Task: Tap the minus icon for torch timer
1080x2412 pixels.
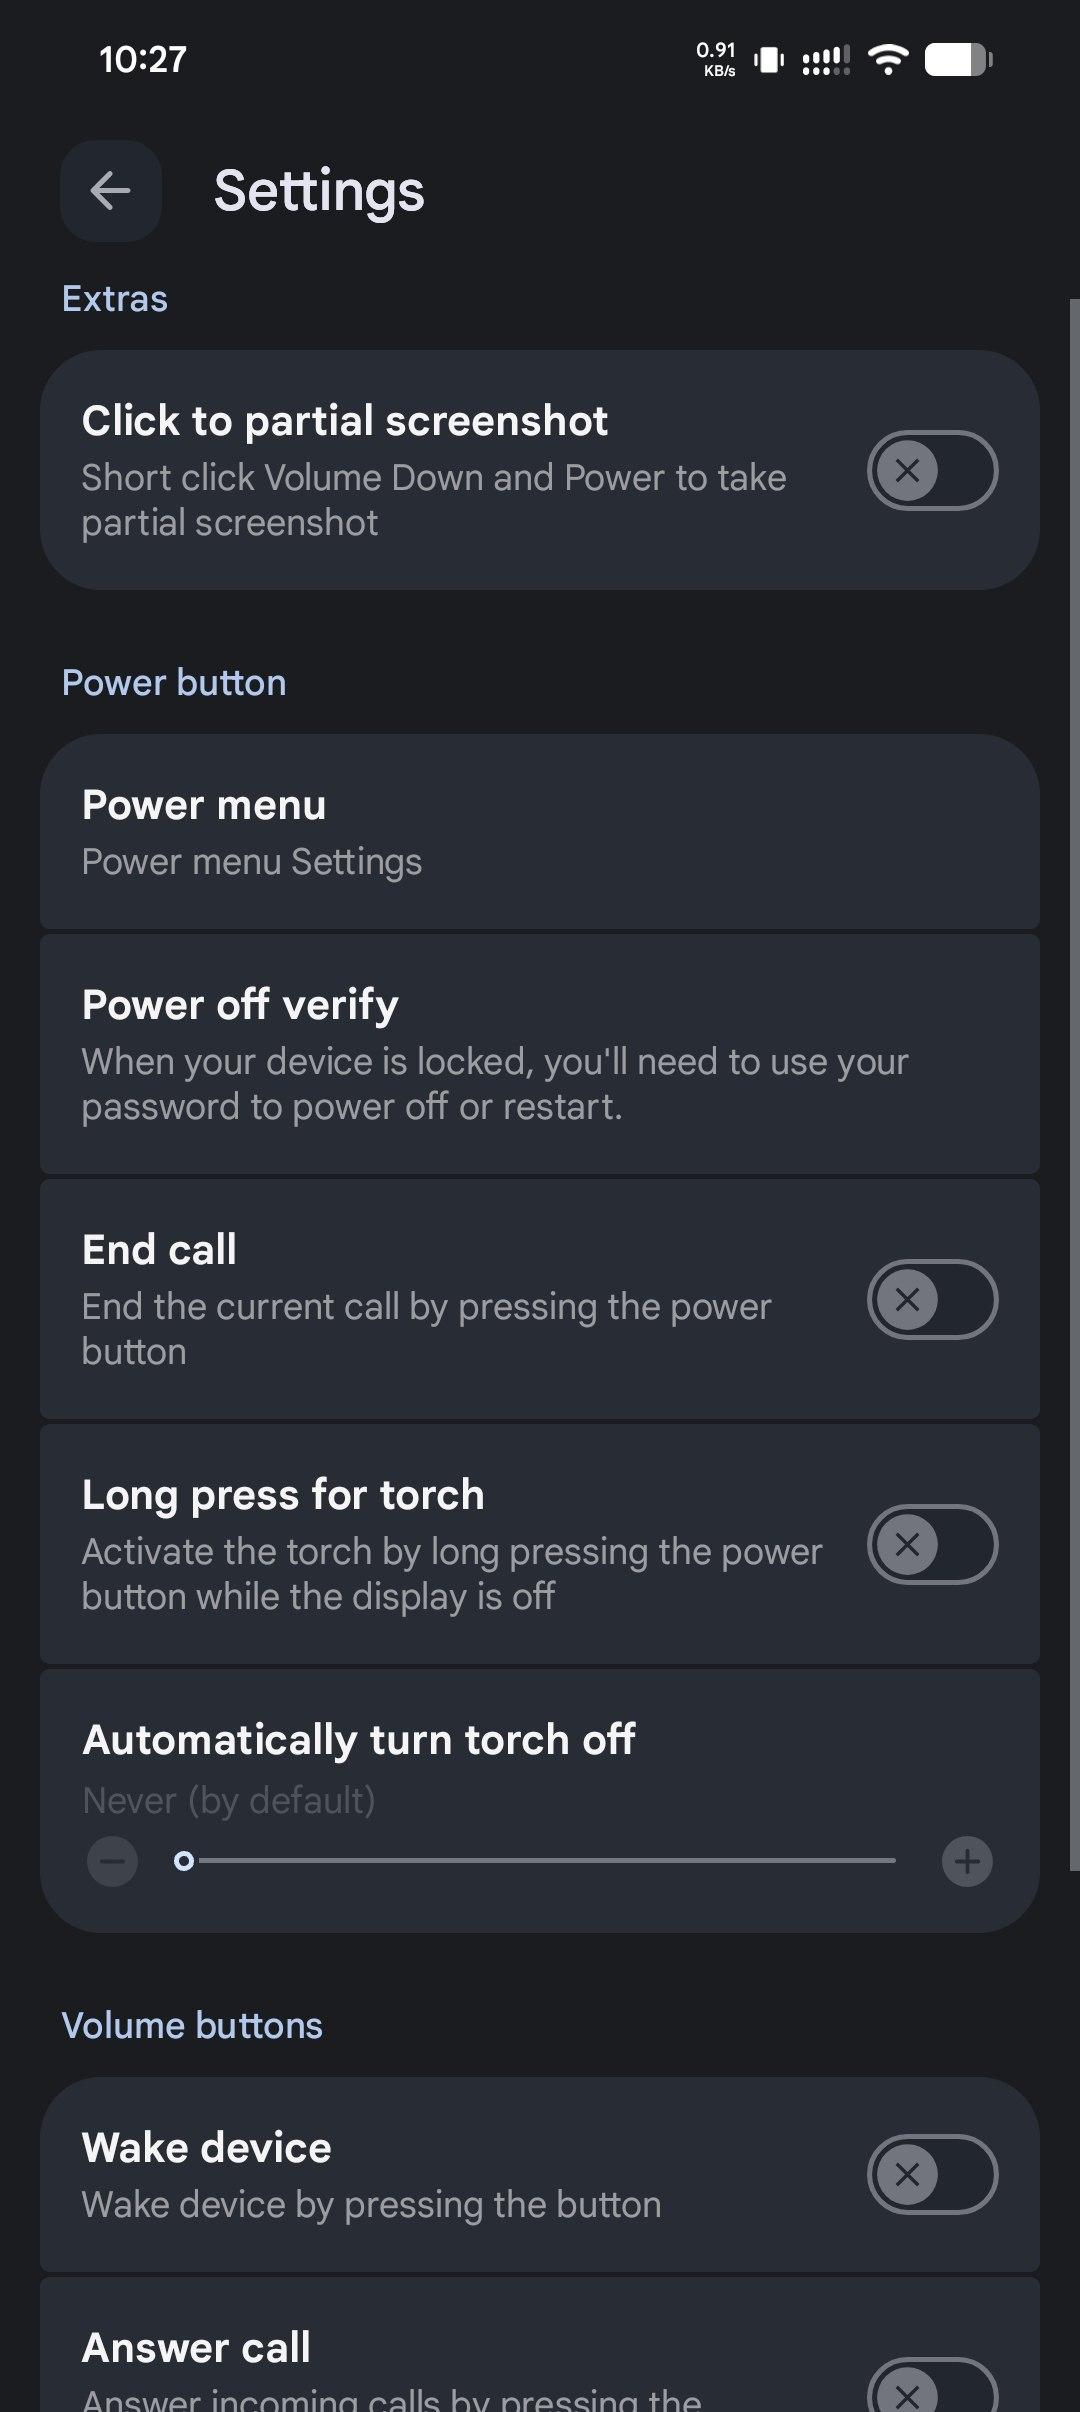Action: click(112, 1861)
